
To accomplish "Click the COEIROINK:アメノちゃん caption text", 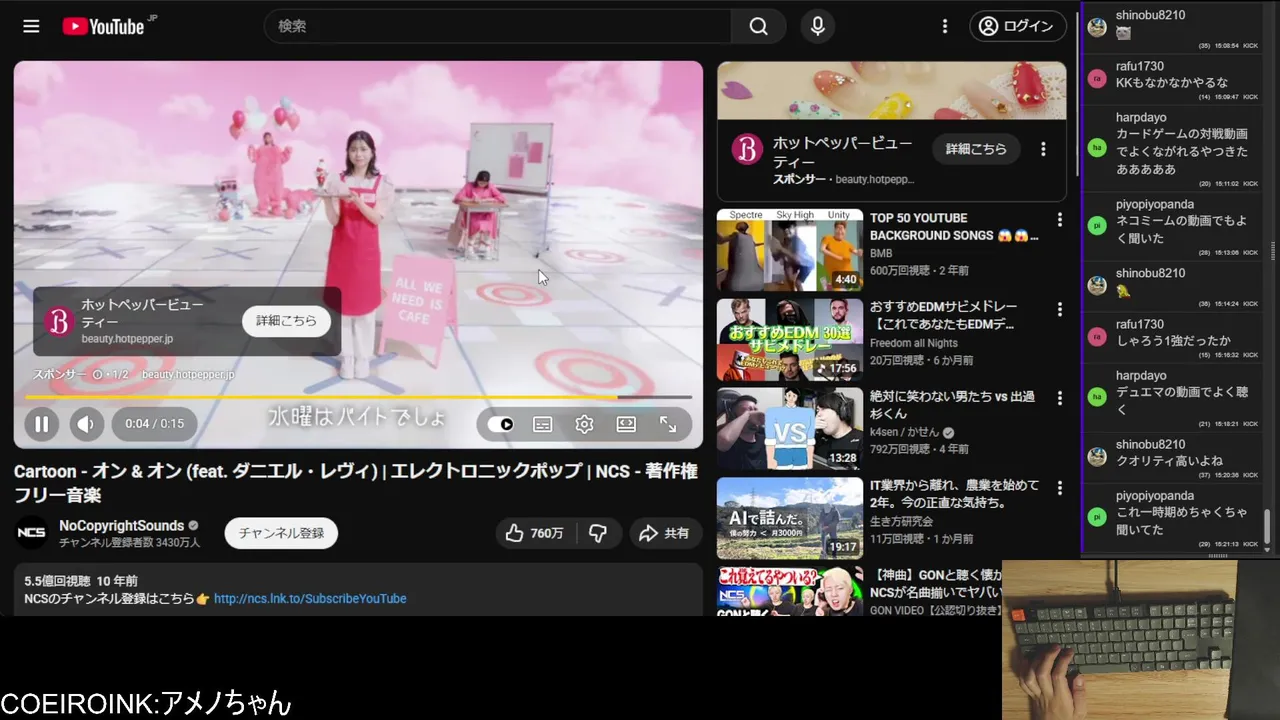I will coord(146,703).
